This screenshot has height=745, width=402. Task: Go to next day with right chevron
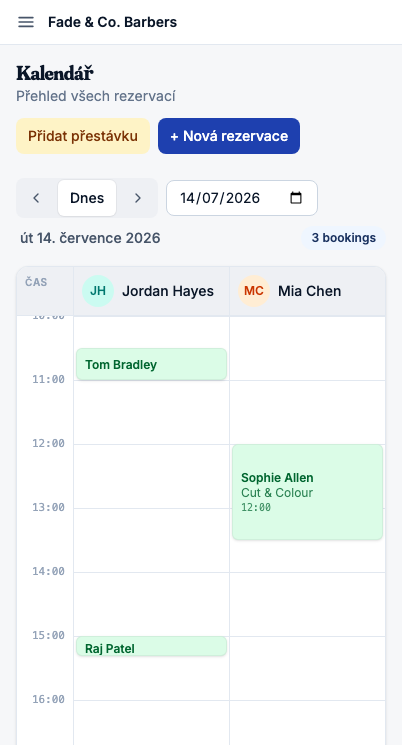click(x=137, y=198)
